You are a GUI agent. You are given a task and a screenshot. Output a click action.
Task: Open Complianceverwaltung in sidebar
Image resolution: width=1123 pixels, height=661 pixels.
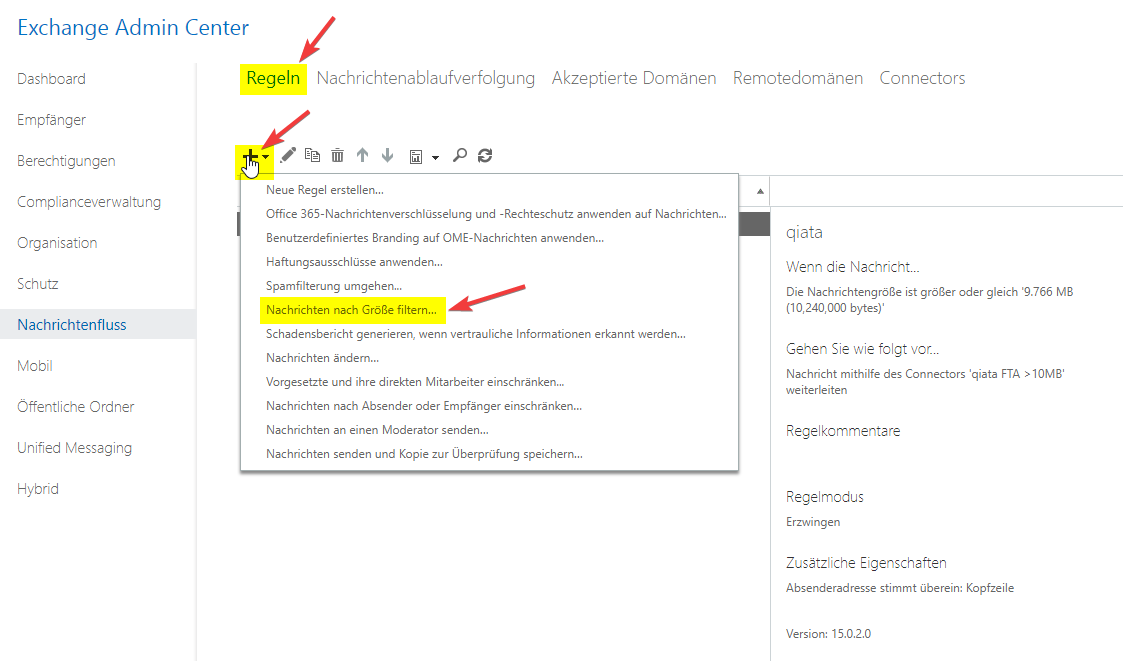click(89, 202)
